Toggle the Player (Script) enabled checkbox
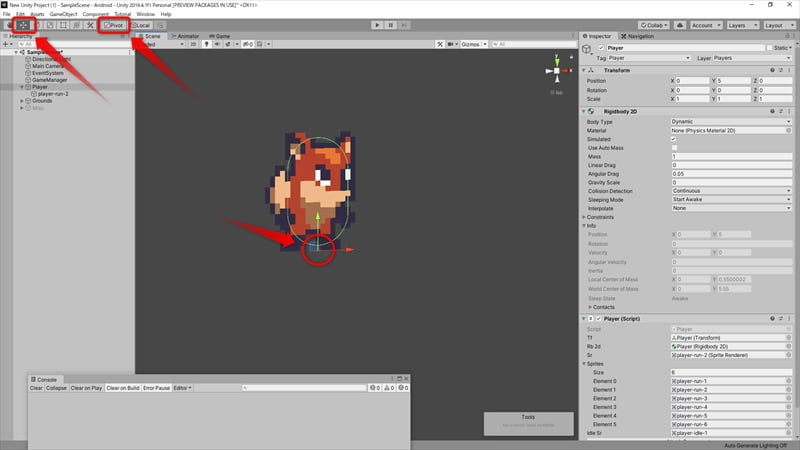This screenshot has height=450, width=800. (x=599, y=319)
